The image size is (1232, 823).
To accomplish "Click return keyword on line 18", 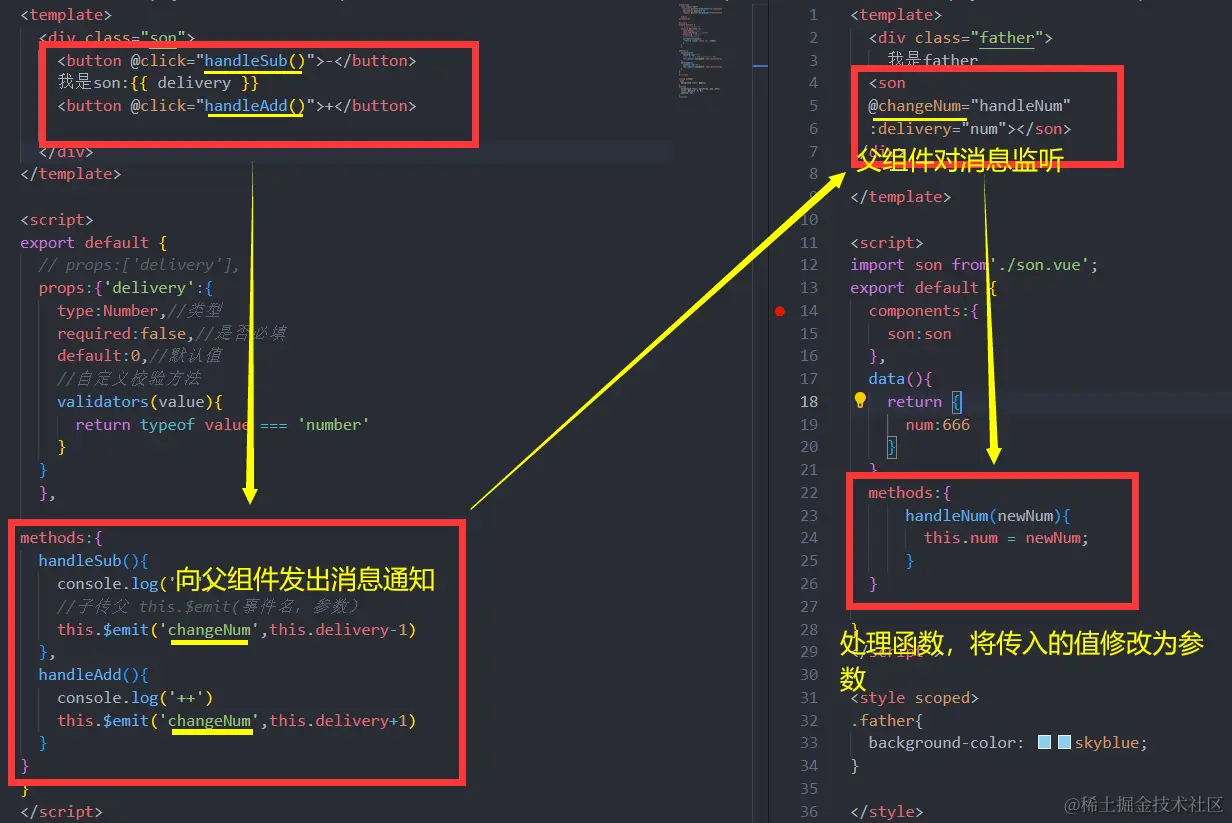I will point(914,402).
